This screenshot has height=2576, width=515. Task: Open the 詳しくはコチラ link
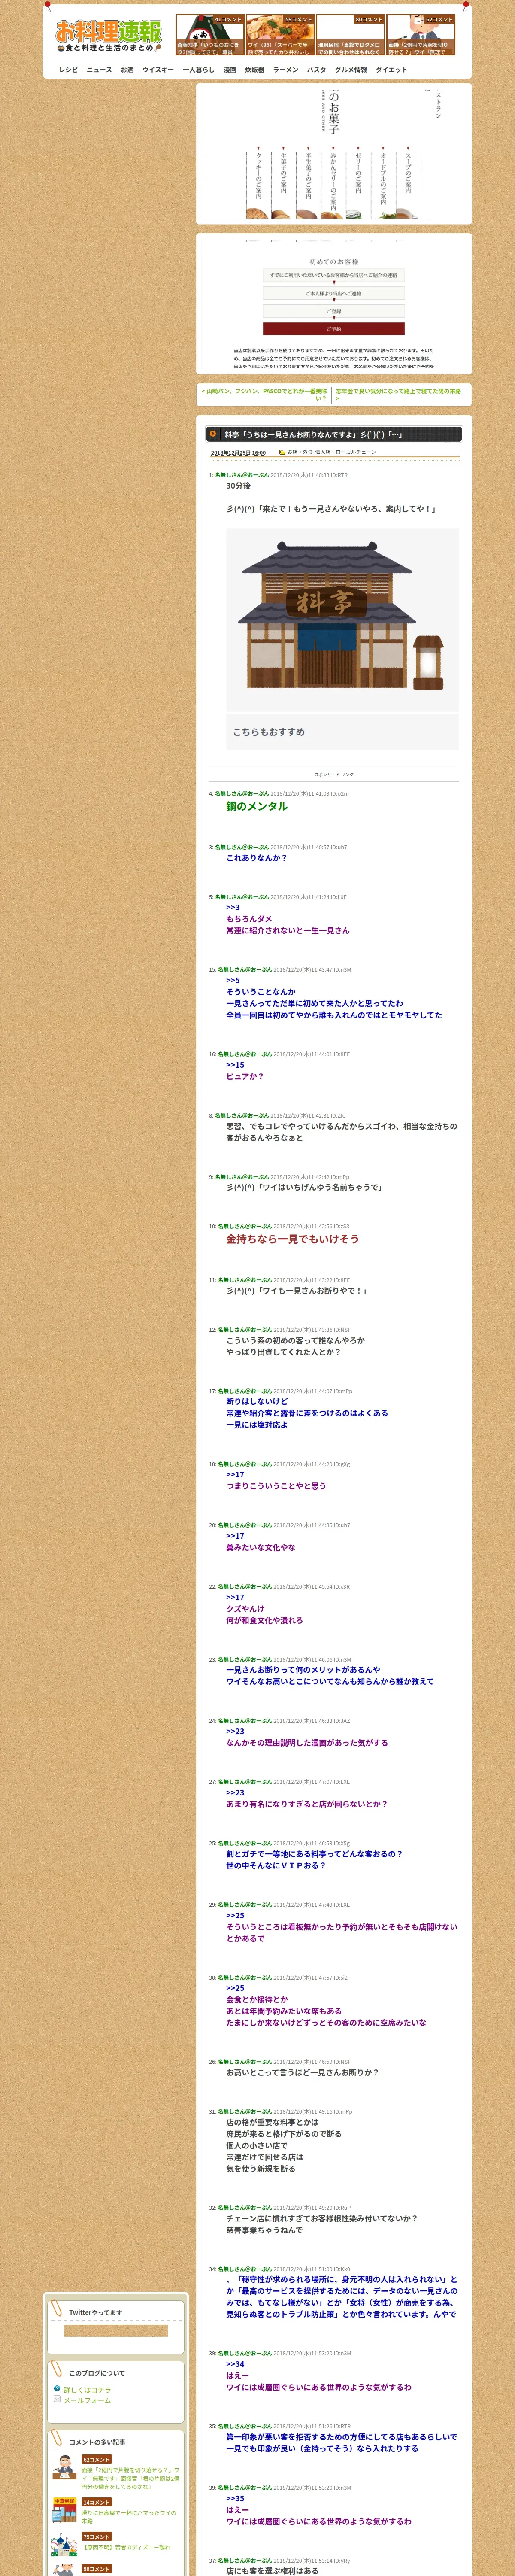coord(87,2390)
